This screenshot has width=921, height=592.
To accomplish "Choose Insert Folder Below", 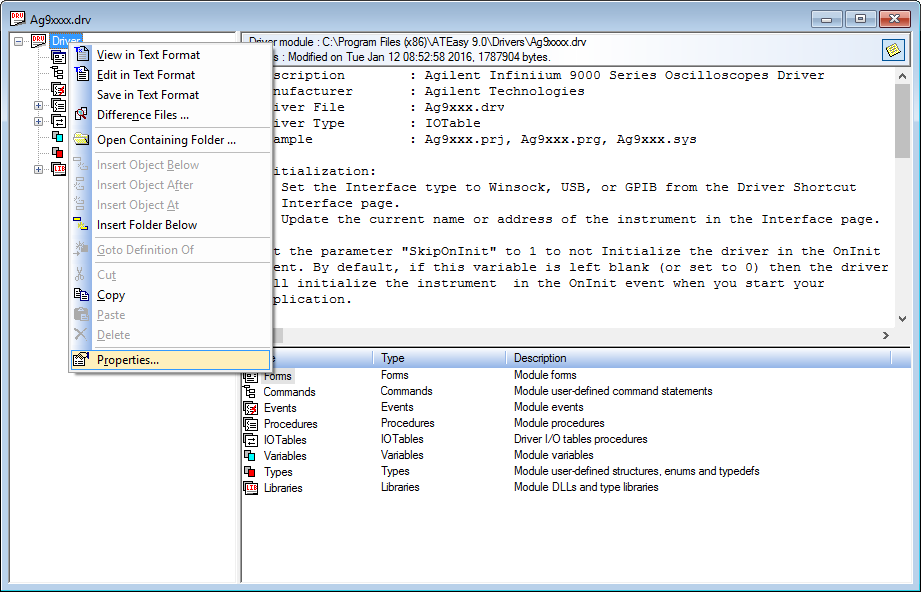I will pyautogui.click(x=170, y=225).
